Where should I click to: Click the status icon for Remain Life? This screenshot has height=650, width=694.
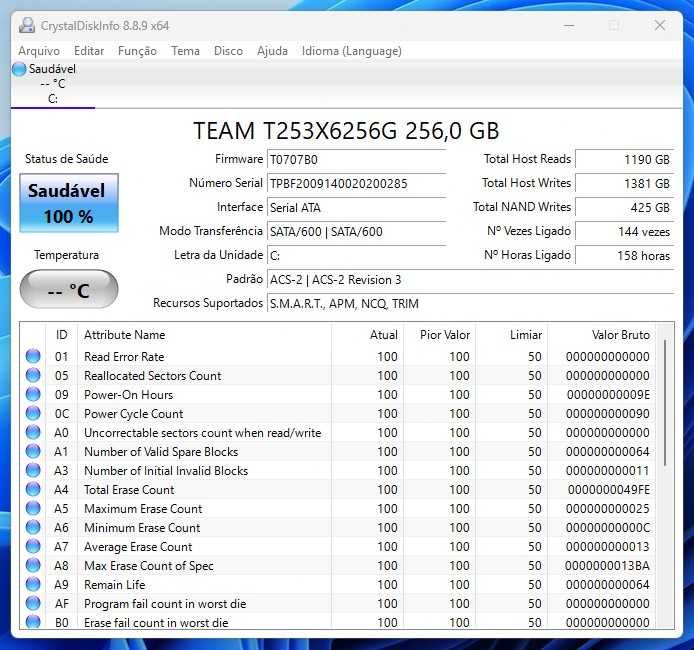[x=33, y=585]
